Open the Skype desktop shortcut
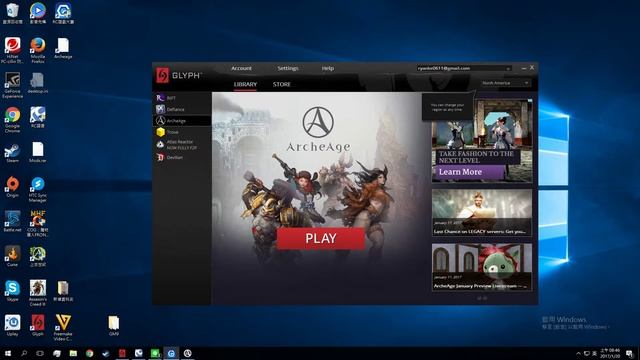Viewport: 640px width, 360px height. (x=12, y=291)
